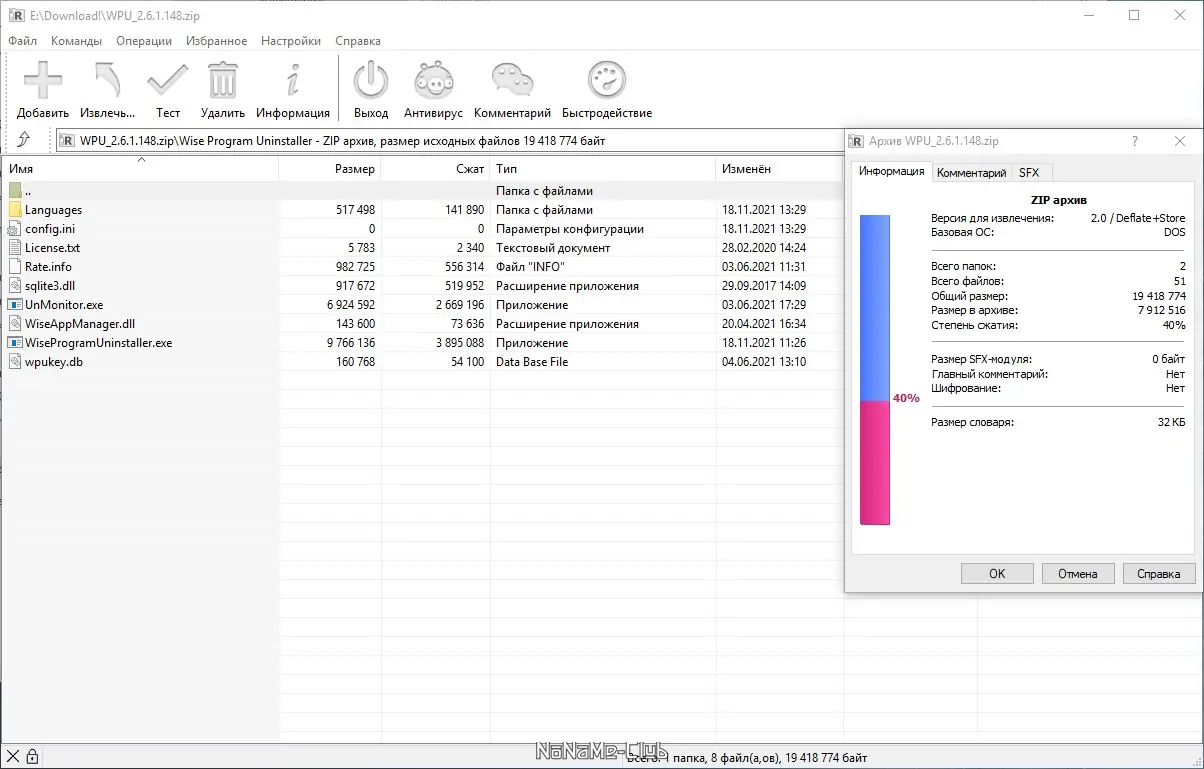Image resolution: width=1204 pixels, height=769 pixels.
Task: Click the WiseProgramUninstaller.exe file icon
Action: pyautogui.click(x=15, y=343)
